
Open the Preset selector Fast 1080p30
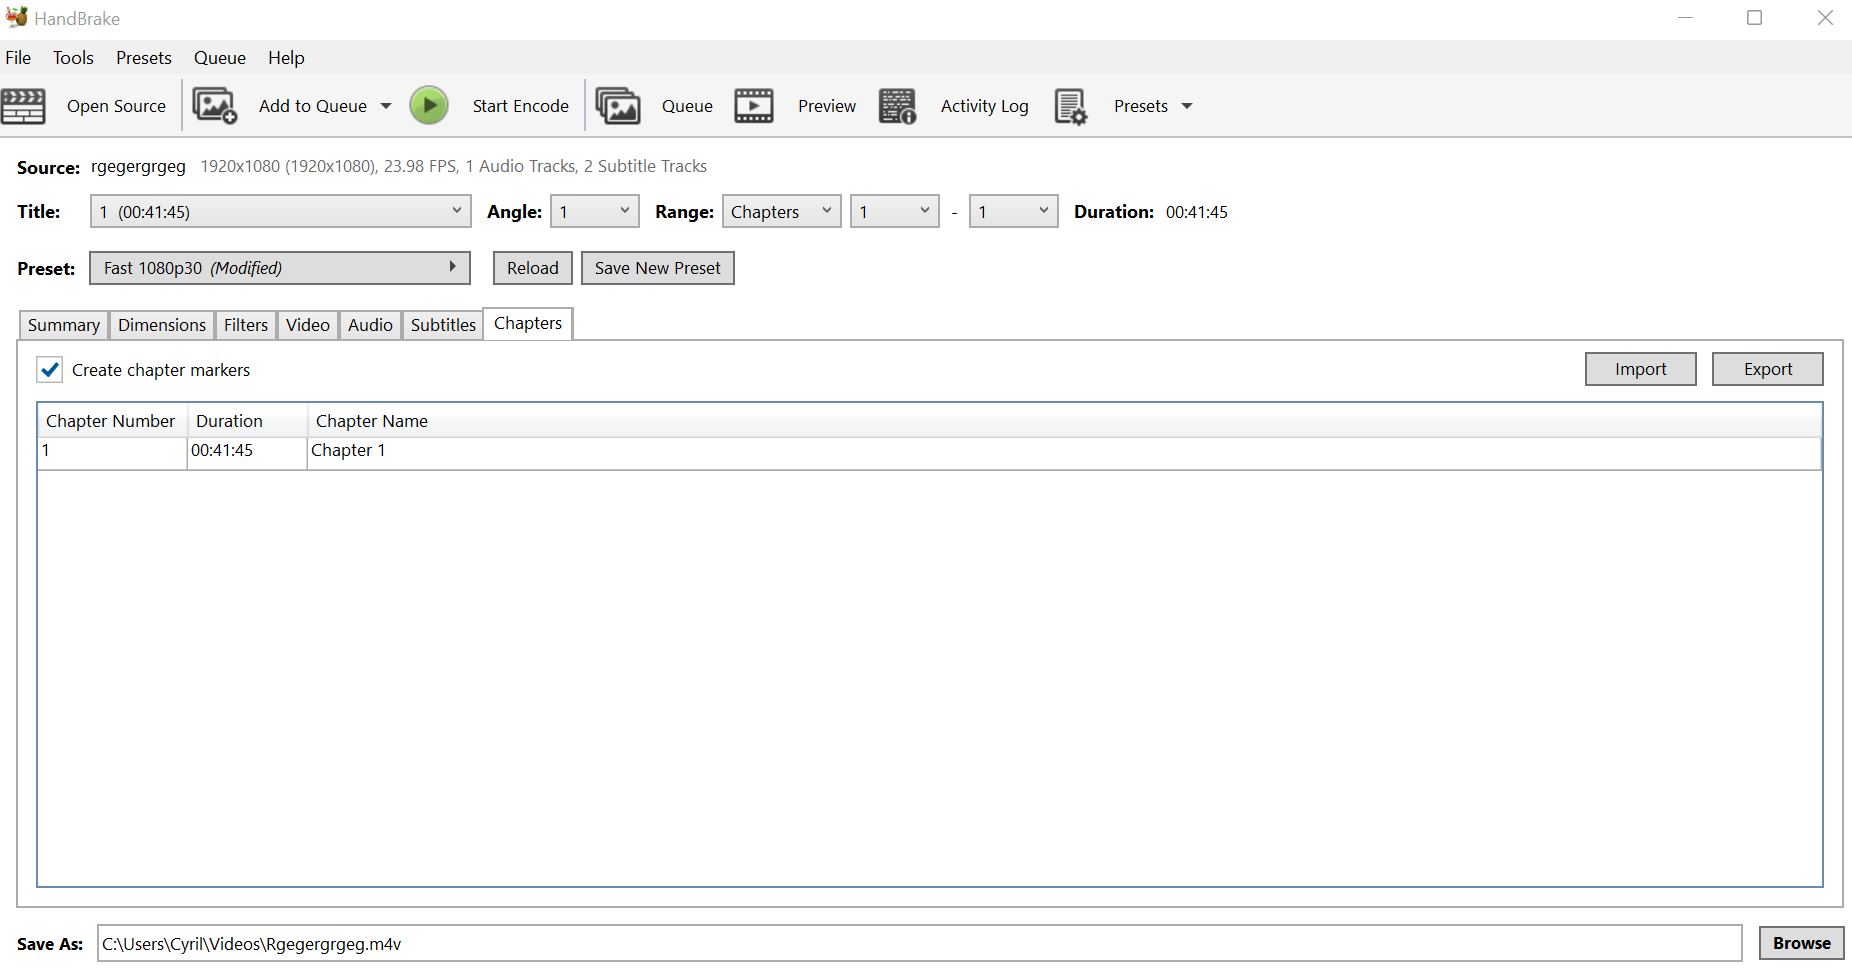pos(280,268)
